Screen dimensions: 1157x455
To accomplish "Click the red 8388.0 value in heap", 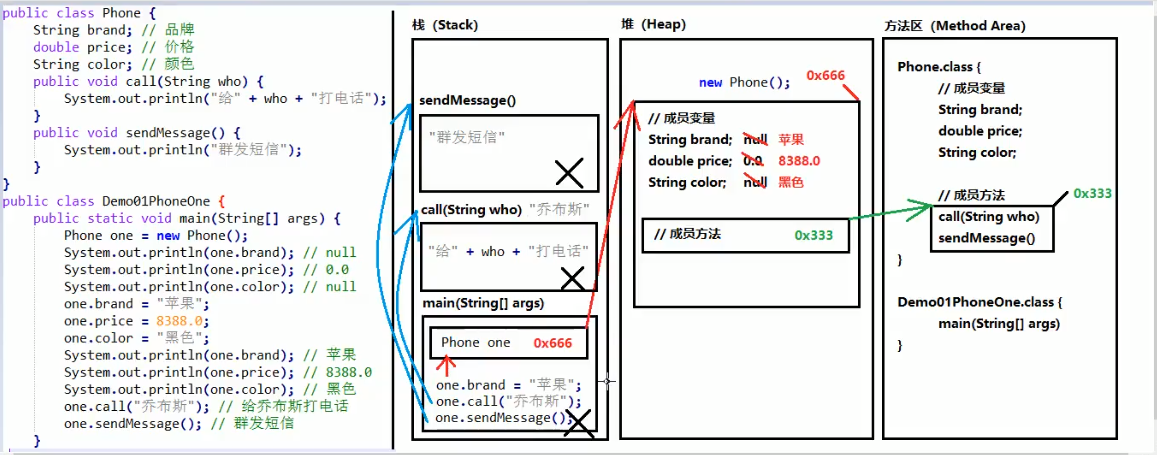I will [799, 161].
